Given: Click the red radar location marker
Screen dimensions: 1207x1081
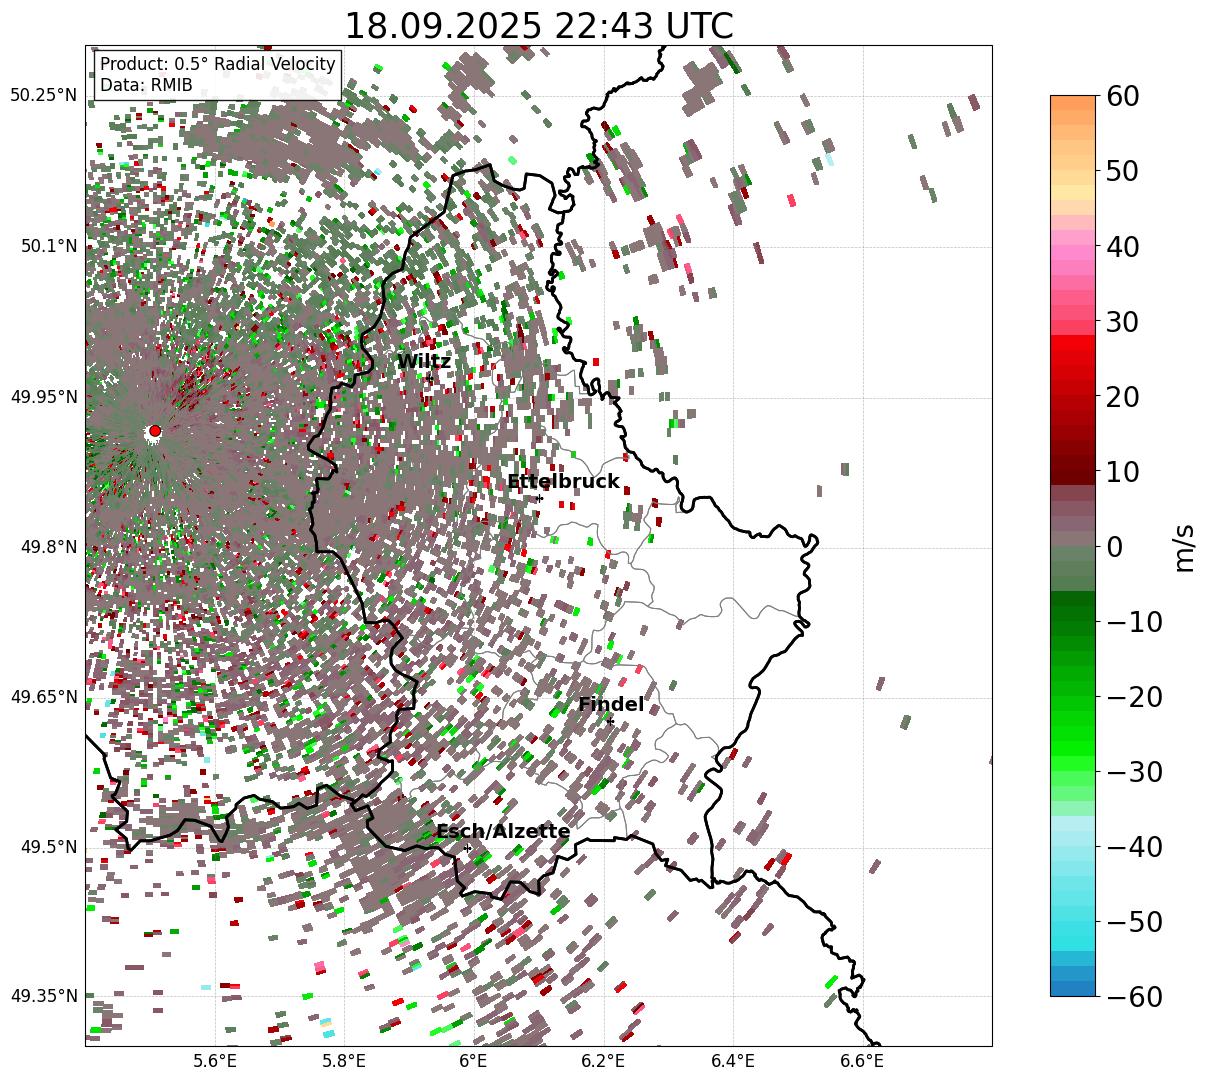Looking at the screenshot, I should pos(154,431).
